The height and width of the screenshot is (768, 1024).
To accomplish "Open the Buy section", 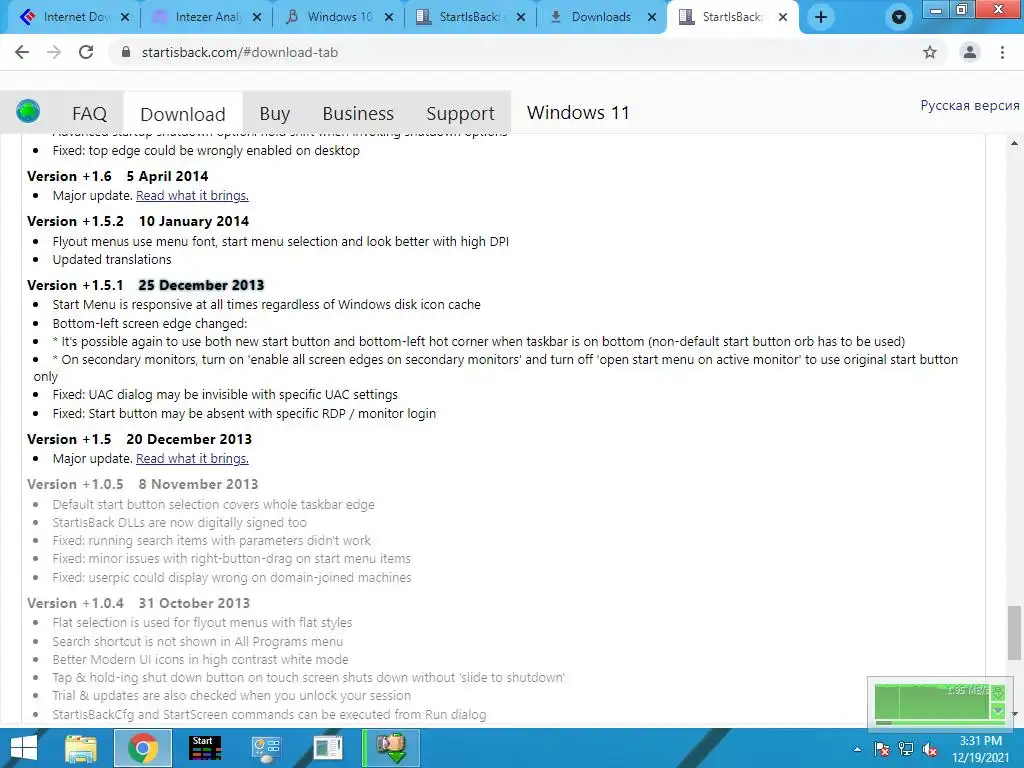I will (x=274, y=114).
